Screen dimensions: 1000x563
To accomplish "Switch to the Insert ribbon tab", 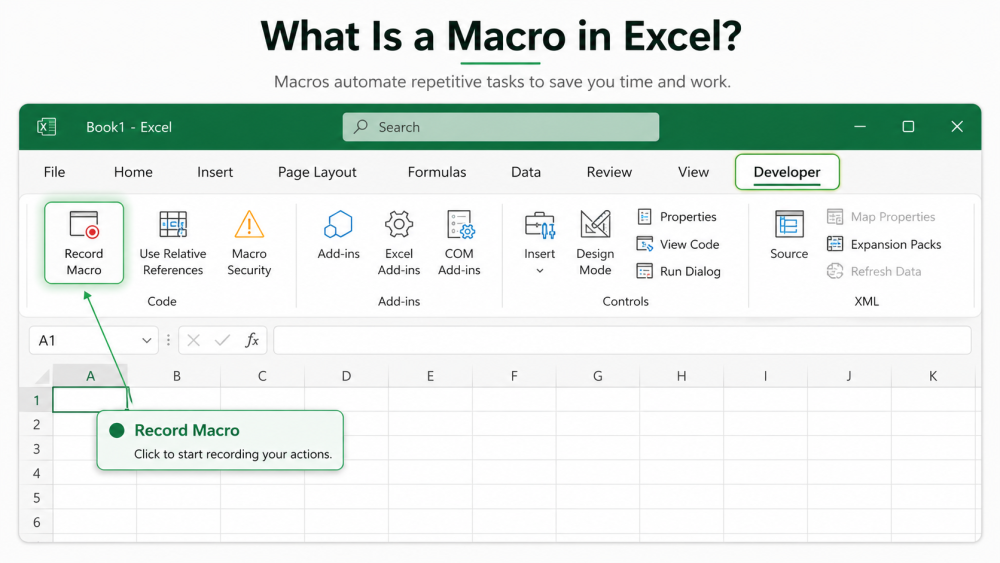I will click(x=215, y=172).
